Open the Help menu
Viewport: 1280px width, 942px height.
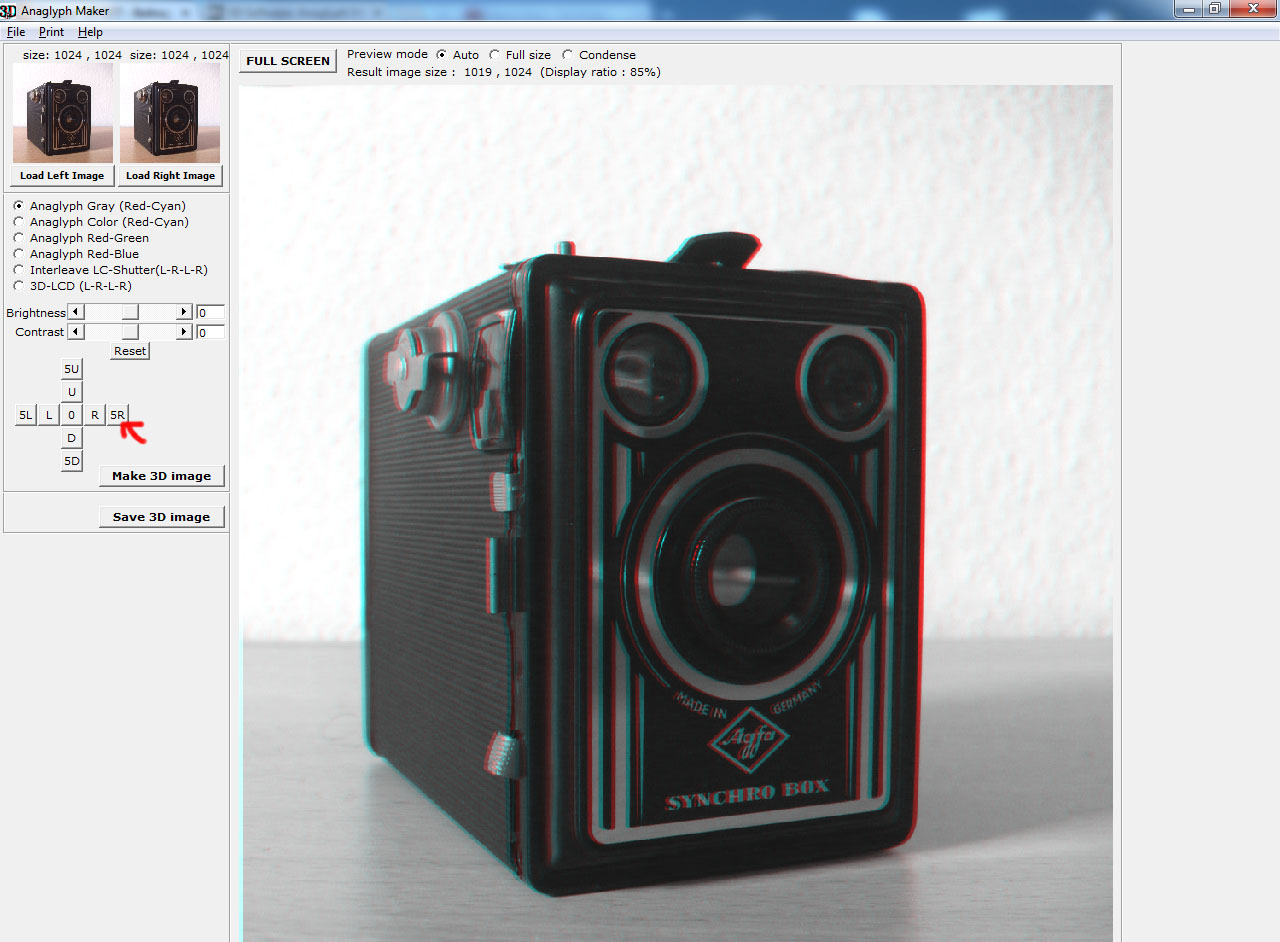point(90,32)
